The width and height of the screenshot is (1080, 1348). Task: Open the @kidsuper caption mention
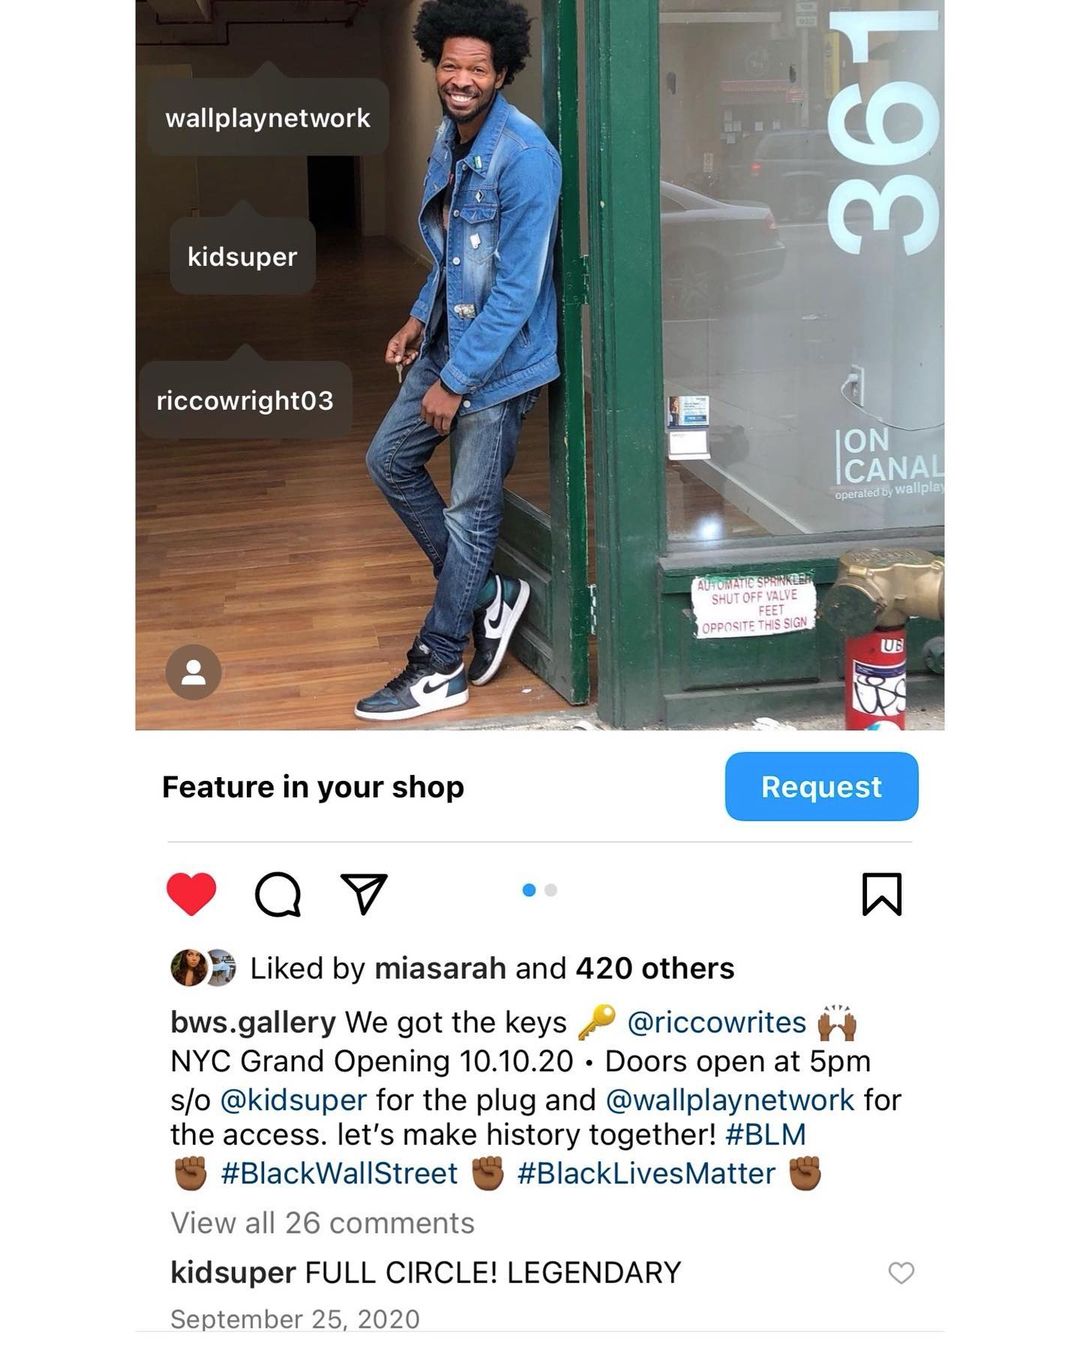(293, 1099)
